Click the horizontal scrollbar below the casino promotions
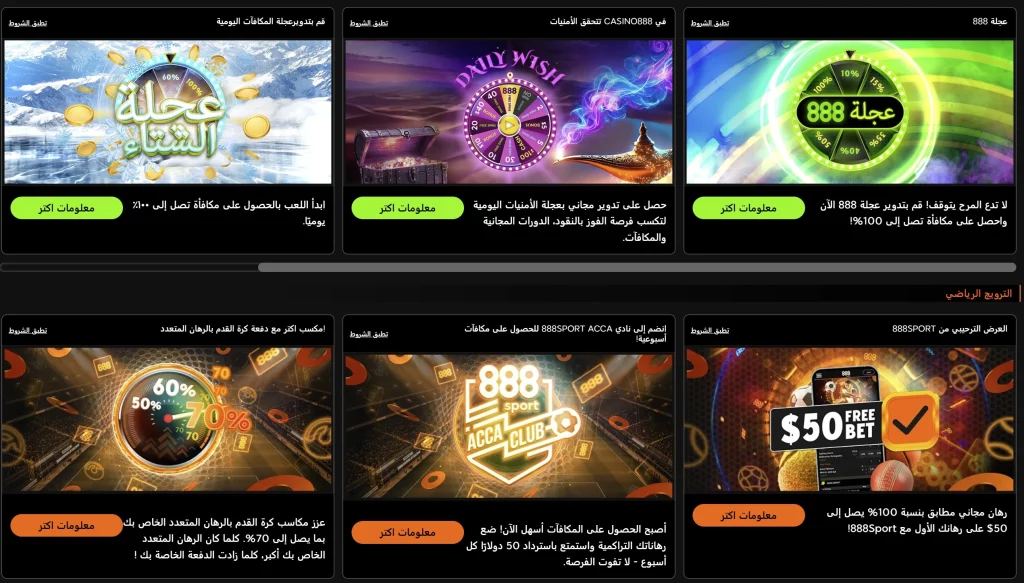 [637, 267]
